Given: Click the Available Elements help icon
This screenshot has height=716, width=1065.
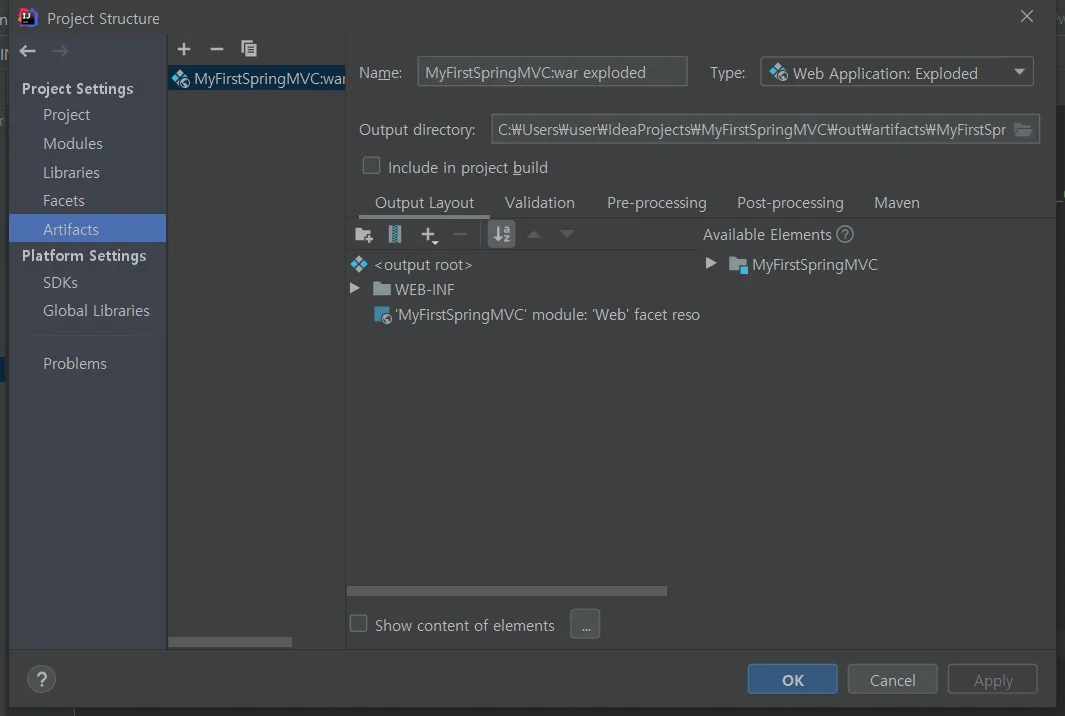Looking at the screenshot, I should click(845, 235).
